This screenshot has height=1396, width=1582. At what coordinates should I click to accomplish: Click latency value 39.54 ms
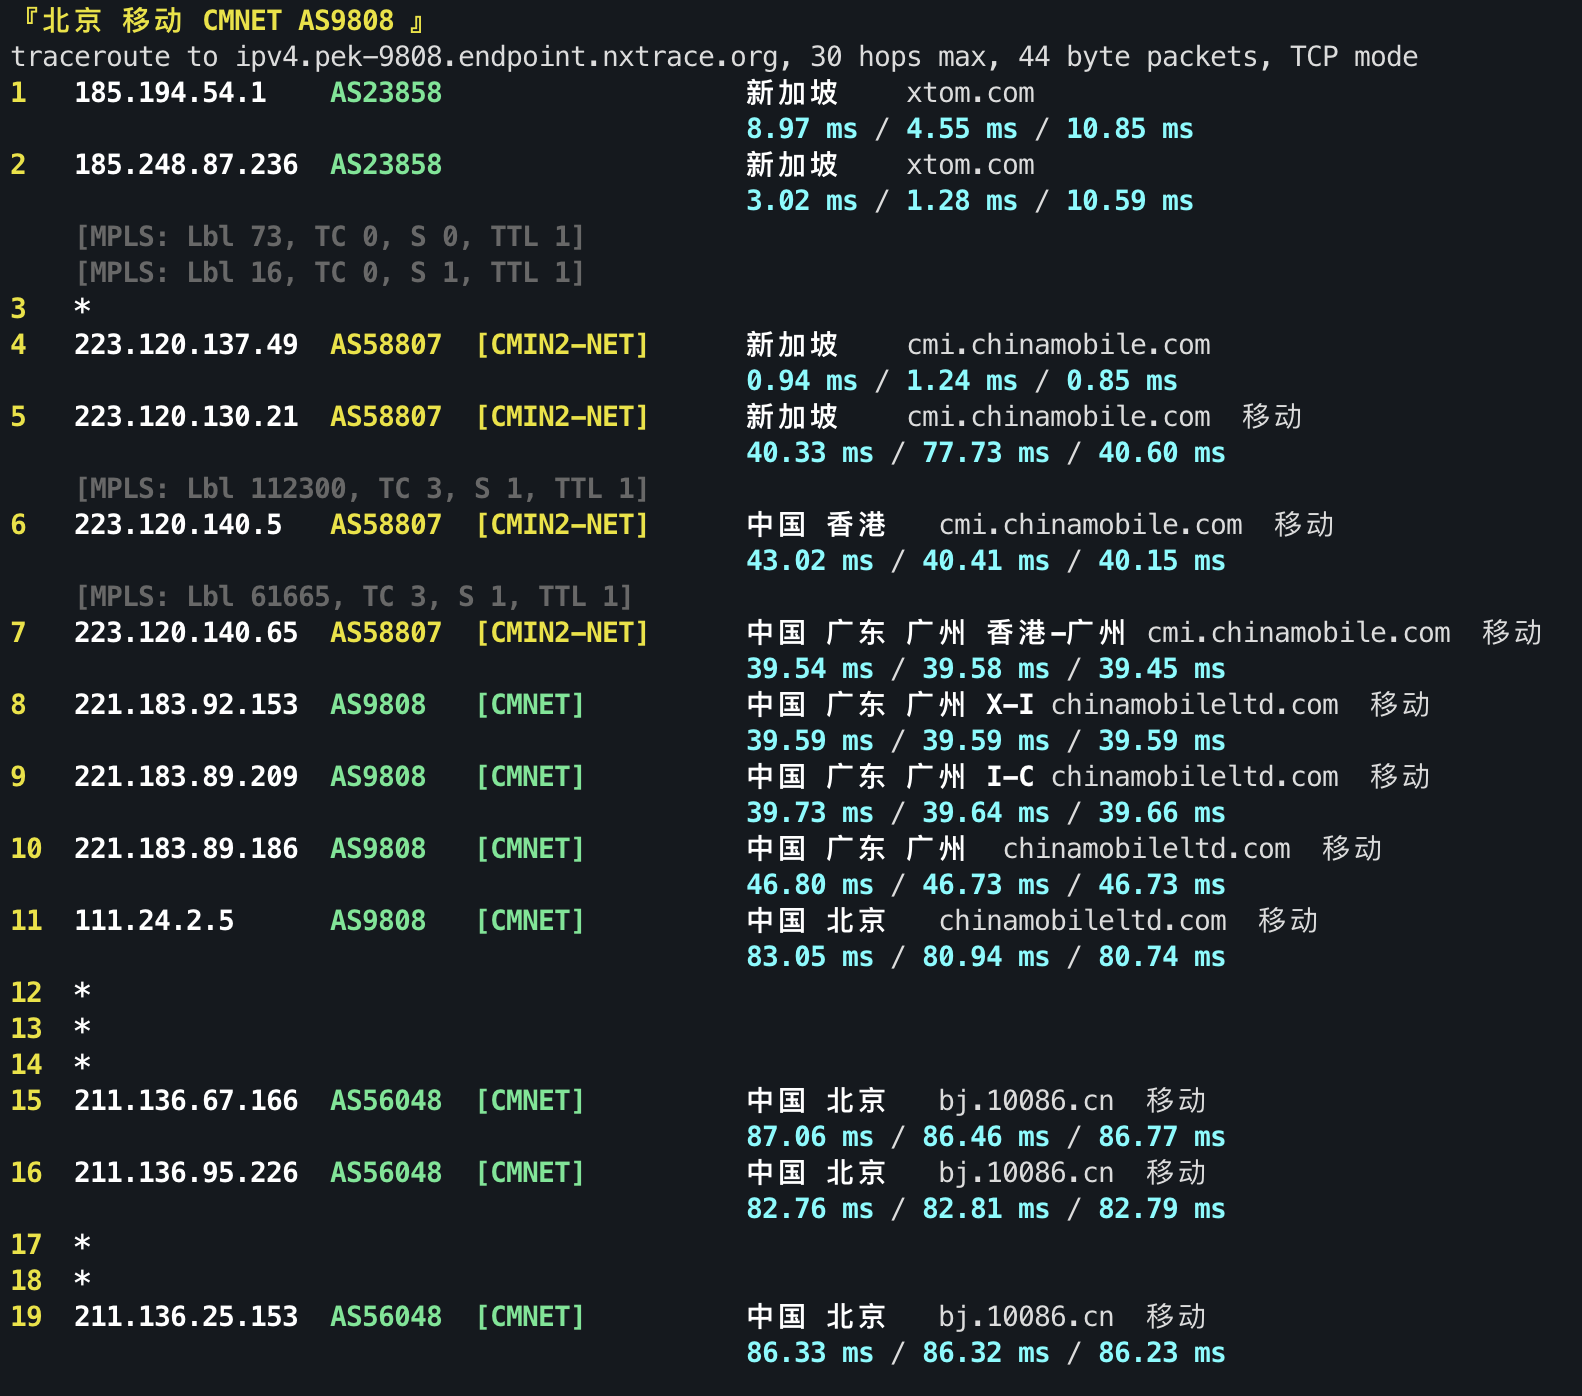tap(810, 669)
